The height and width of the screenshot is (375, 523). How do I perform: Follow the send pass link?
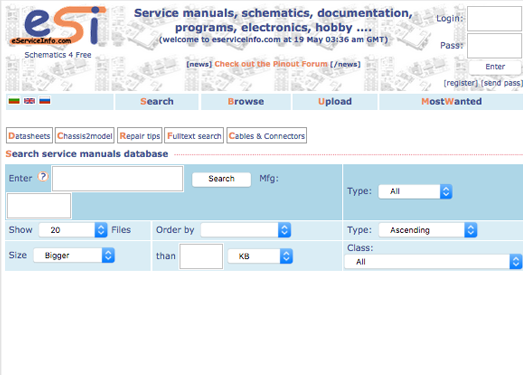(x=502, y=83)
